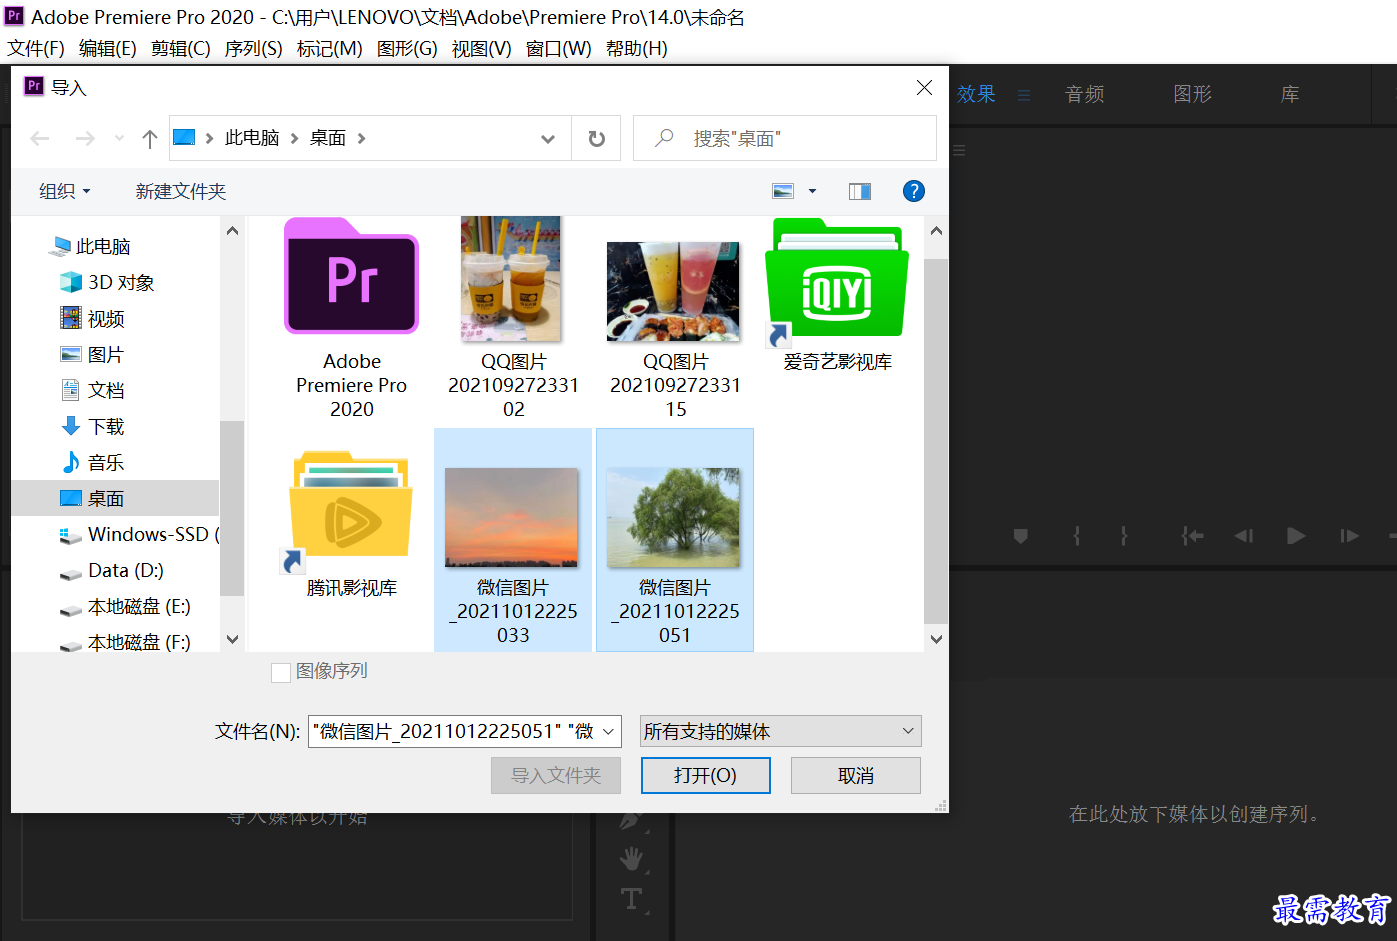Select image QQ图片20210927233102
This screenshot has height=941, width=1397.
coord(513,319)
